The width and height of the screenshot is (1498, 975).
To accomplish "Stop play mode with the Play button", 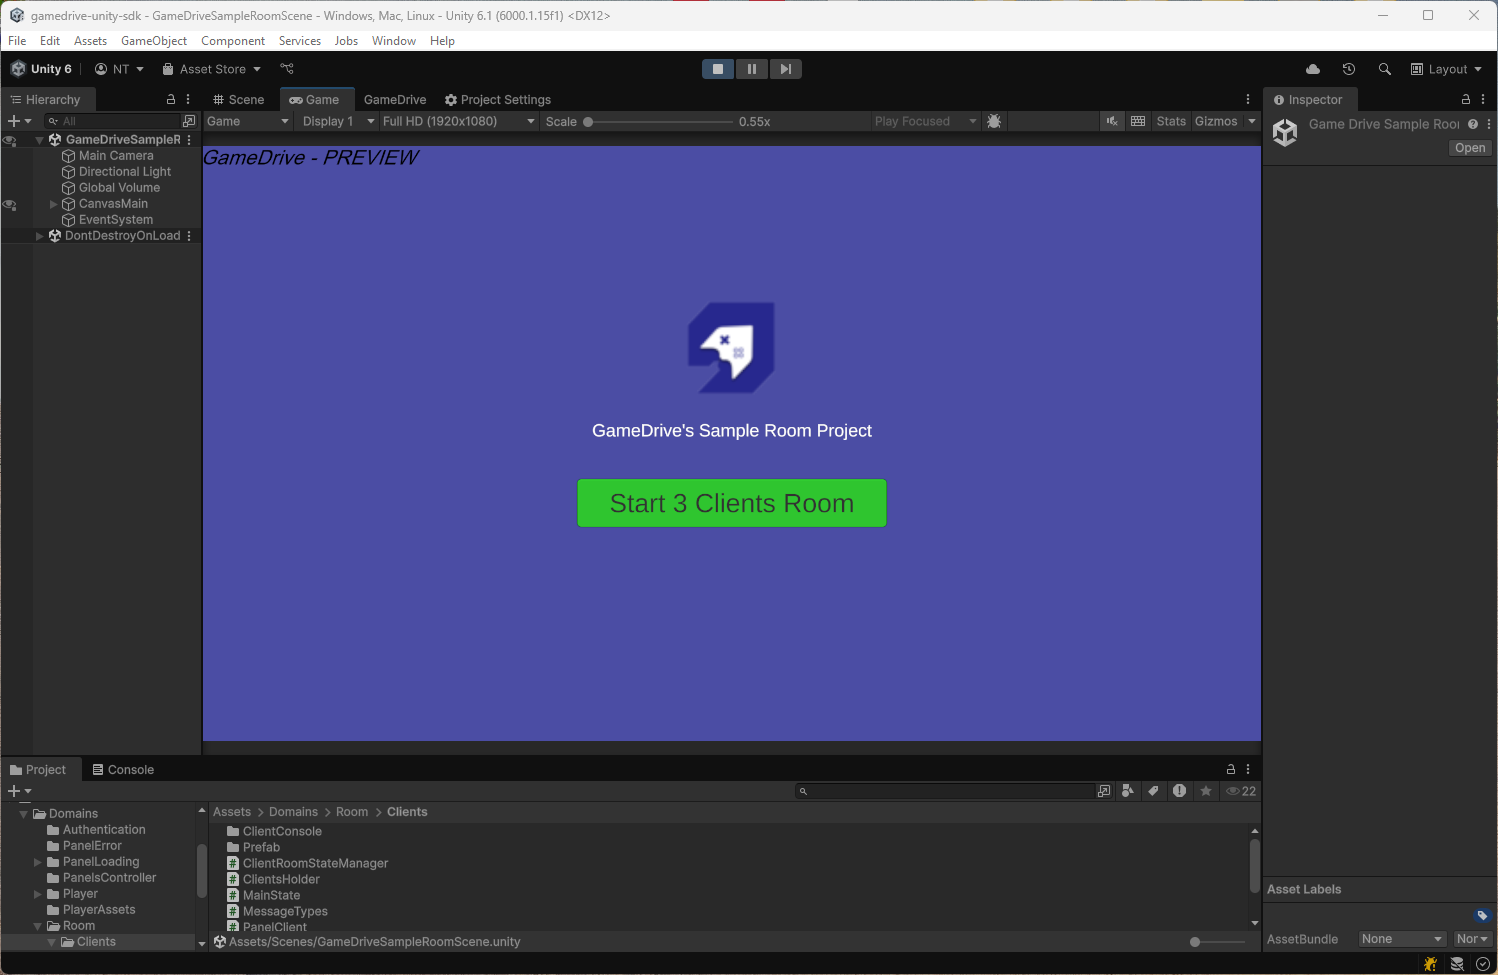I will 717,69.
